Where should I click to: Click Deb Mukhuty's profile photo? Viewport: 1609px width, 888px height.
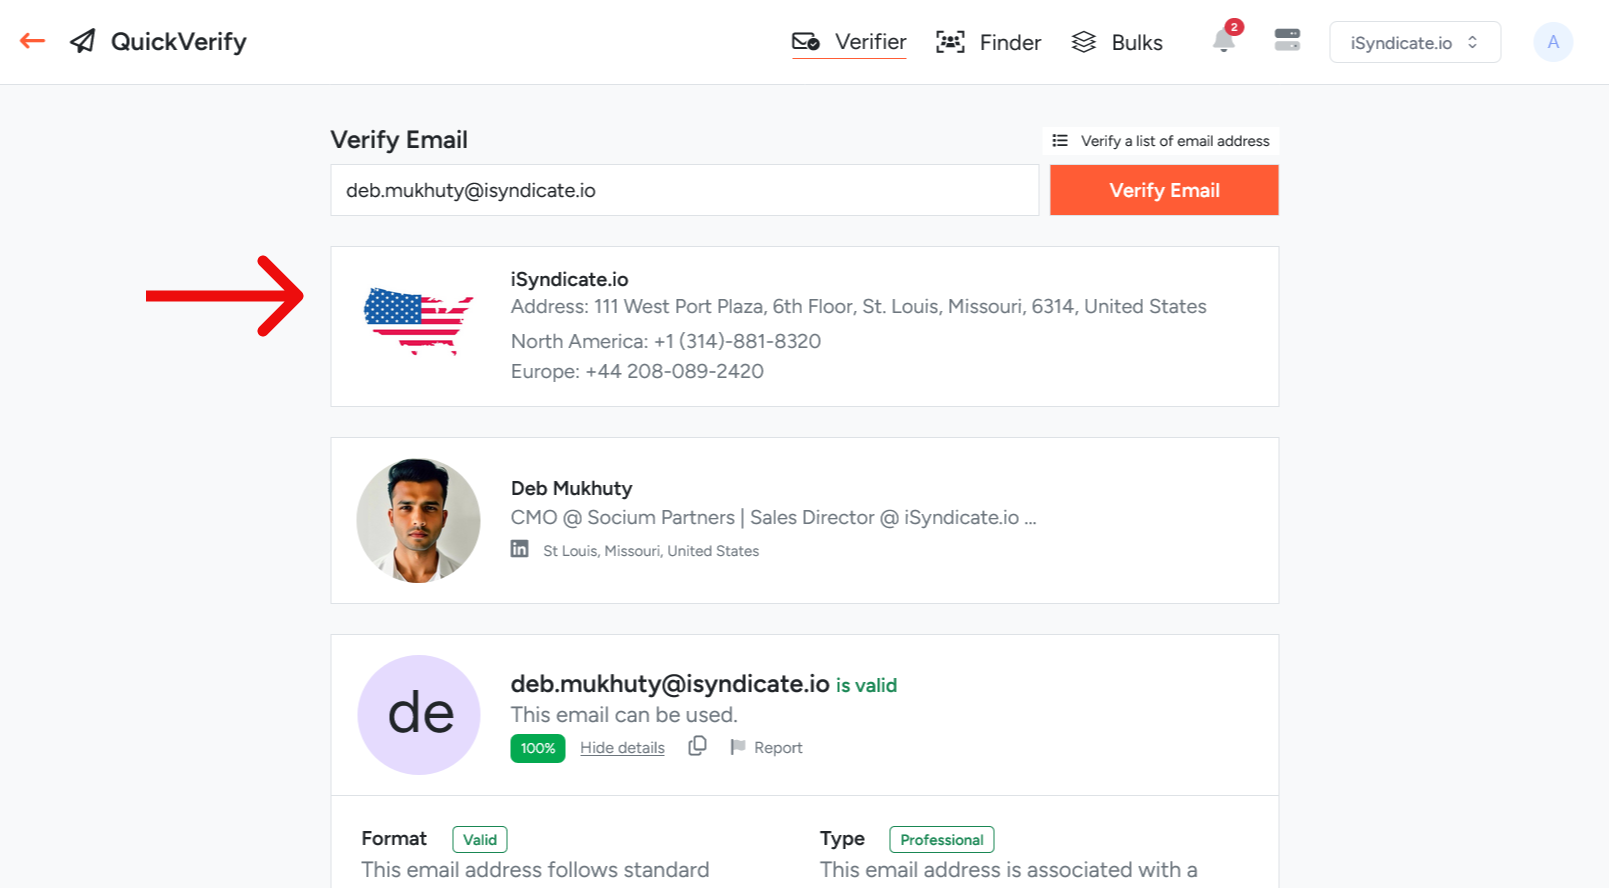tap(418, 520)
